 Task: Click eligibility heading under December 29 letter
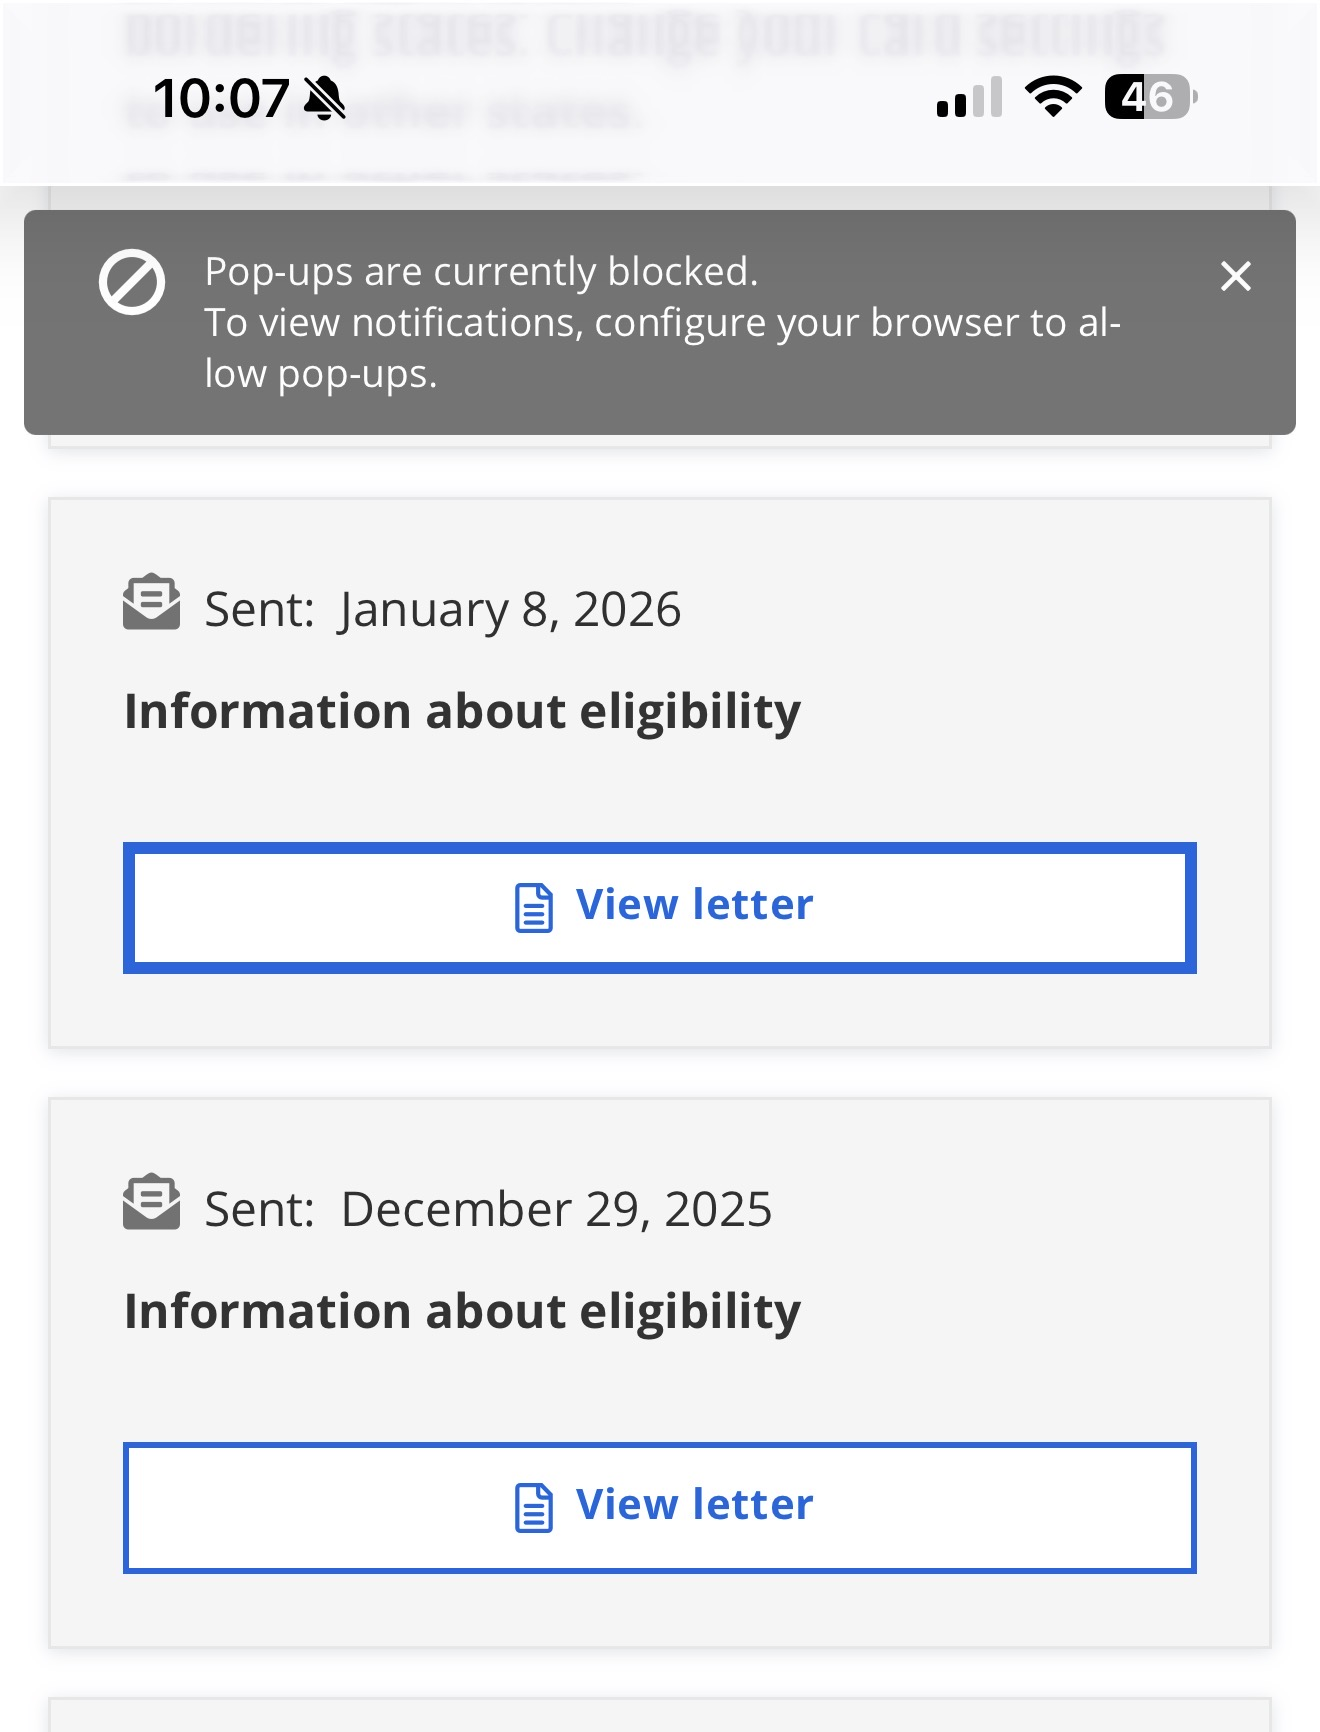pos(462,1312)
